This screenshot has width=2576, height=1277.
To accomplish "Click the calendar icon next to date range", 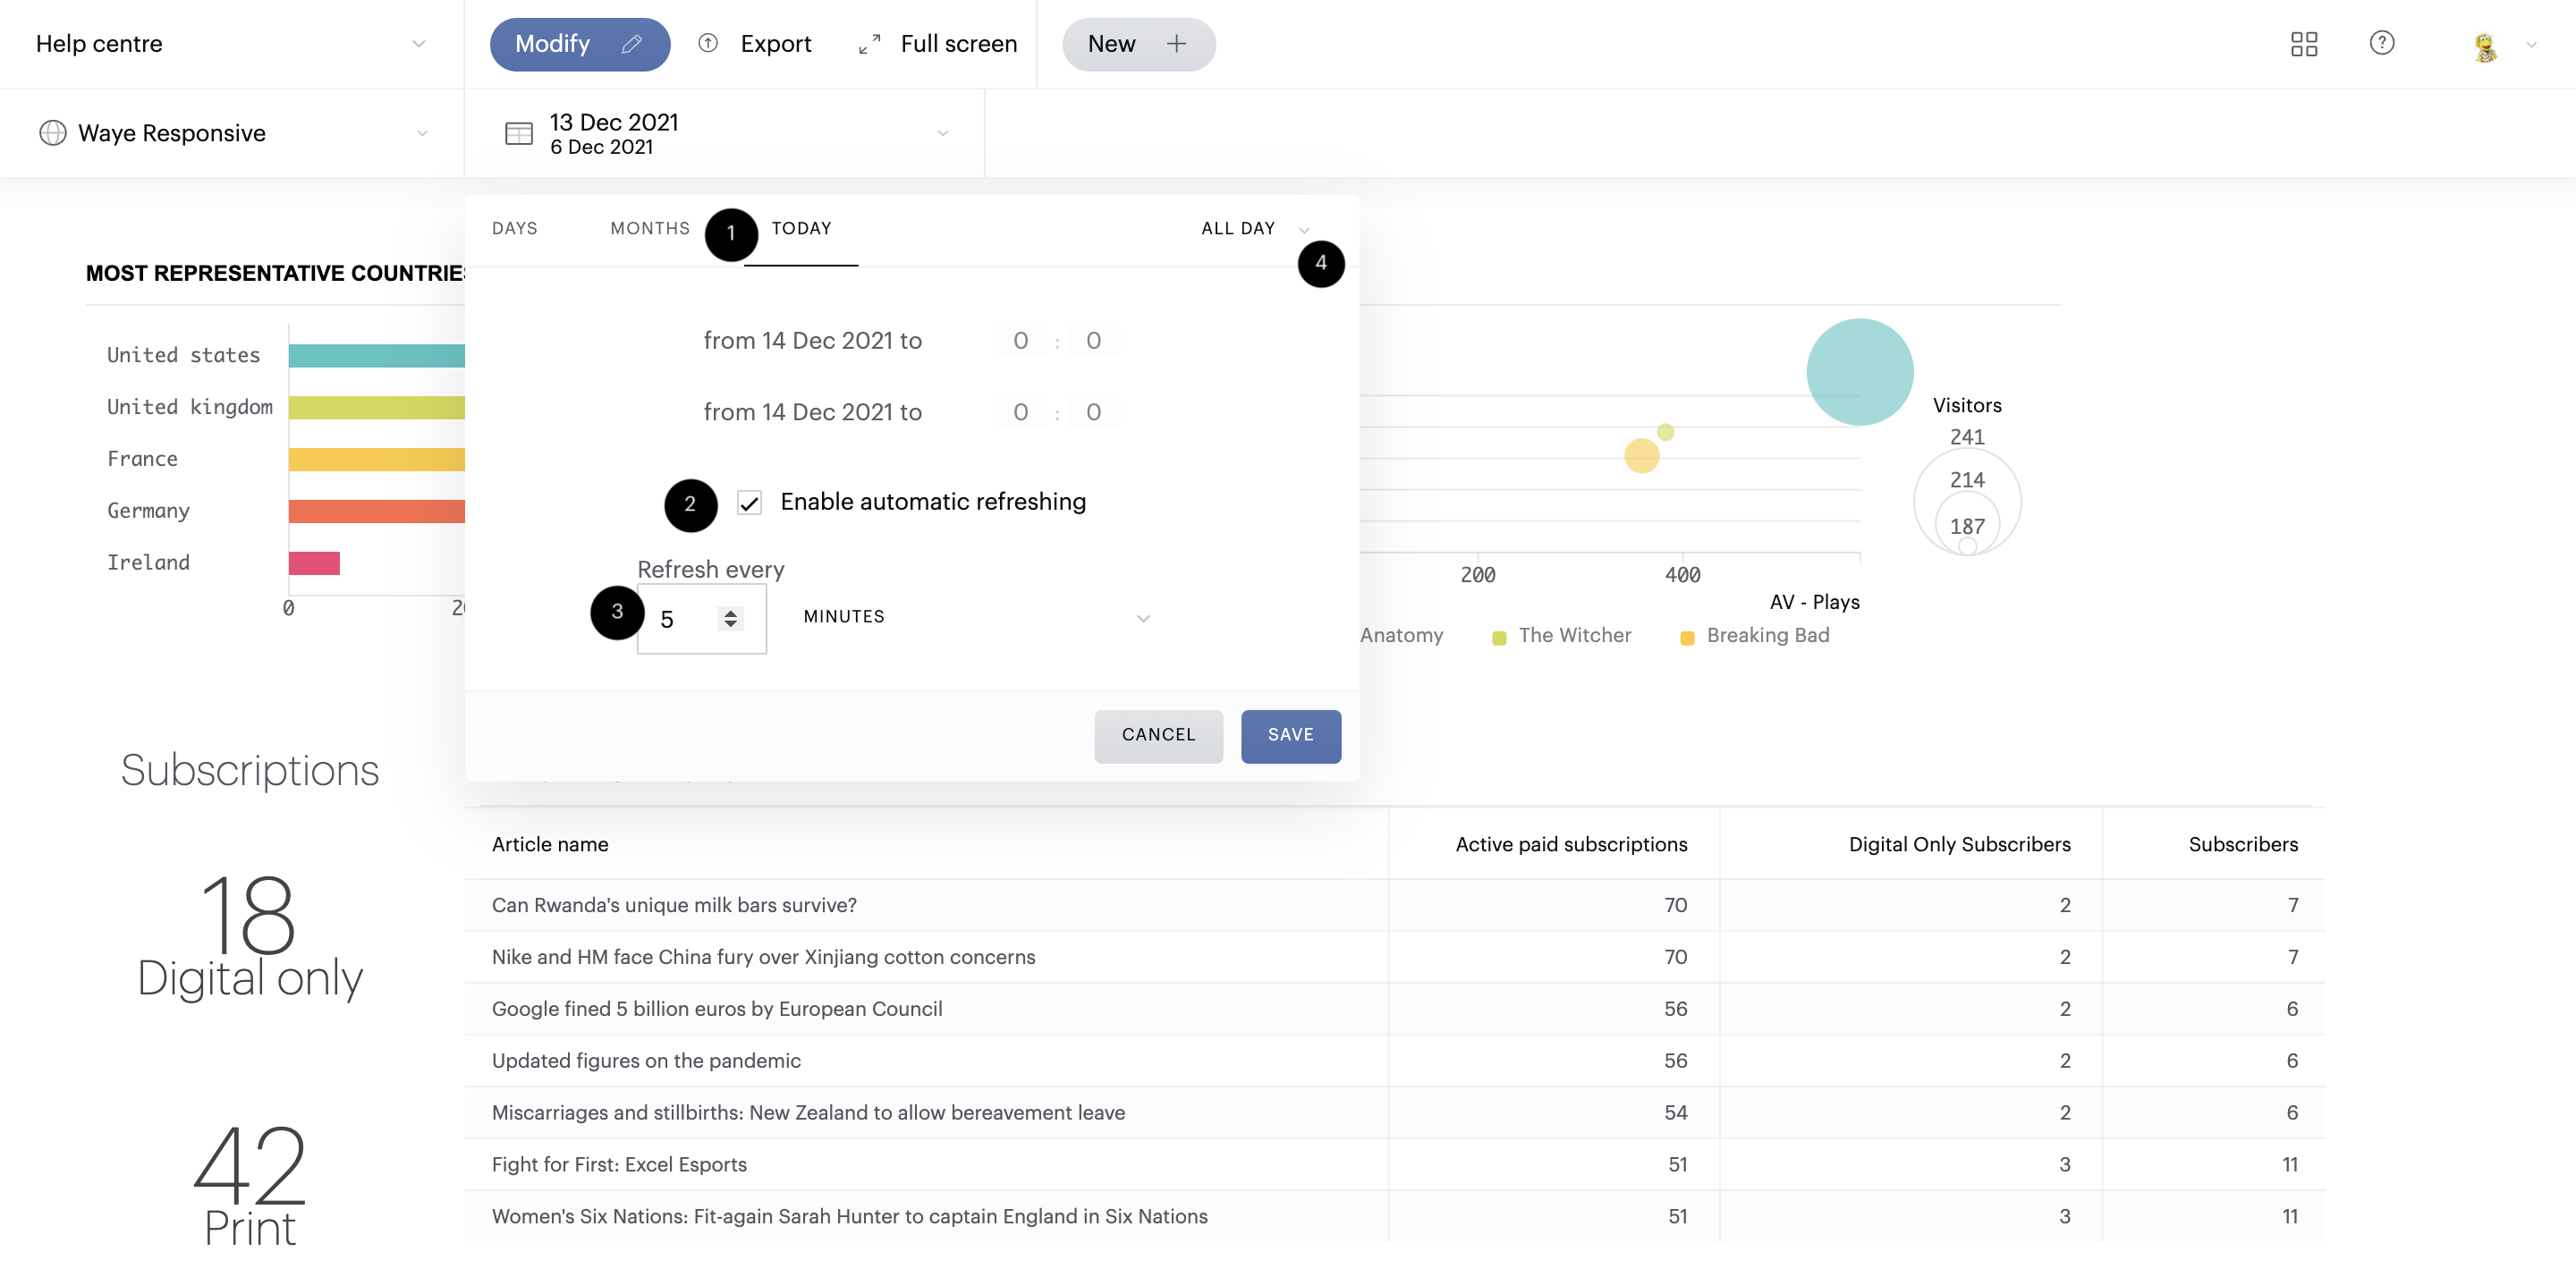I will pos(519,132).
